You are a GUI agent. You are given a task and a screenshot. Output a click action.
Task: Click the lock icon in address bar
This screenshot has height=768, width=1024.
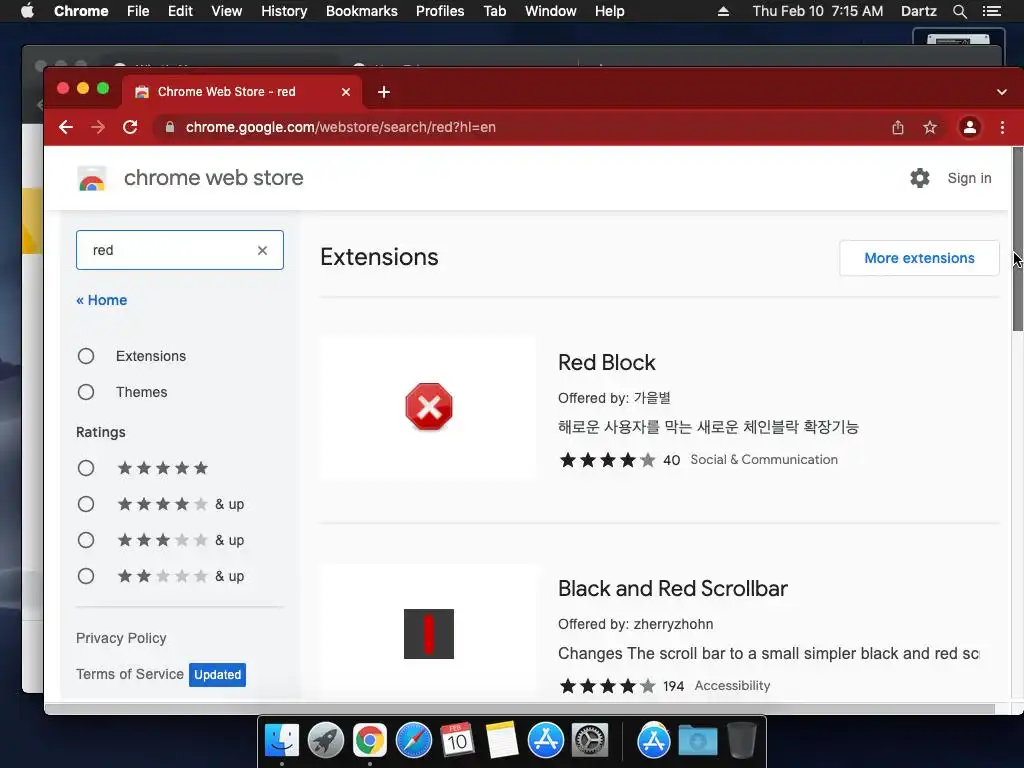coord(170,127)
